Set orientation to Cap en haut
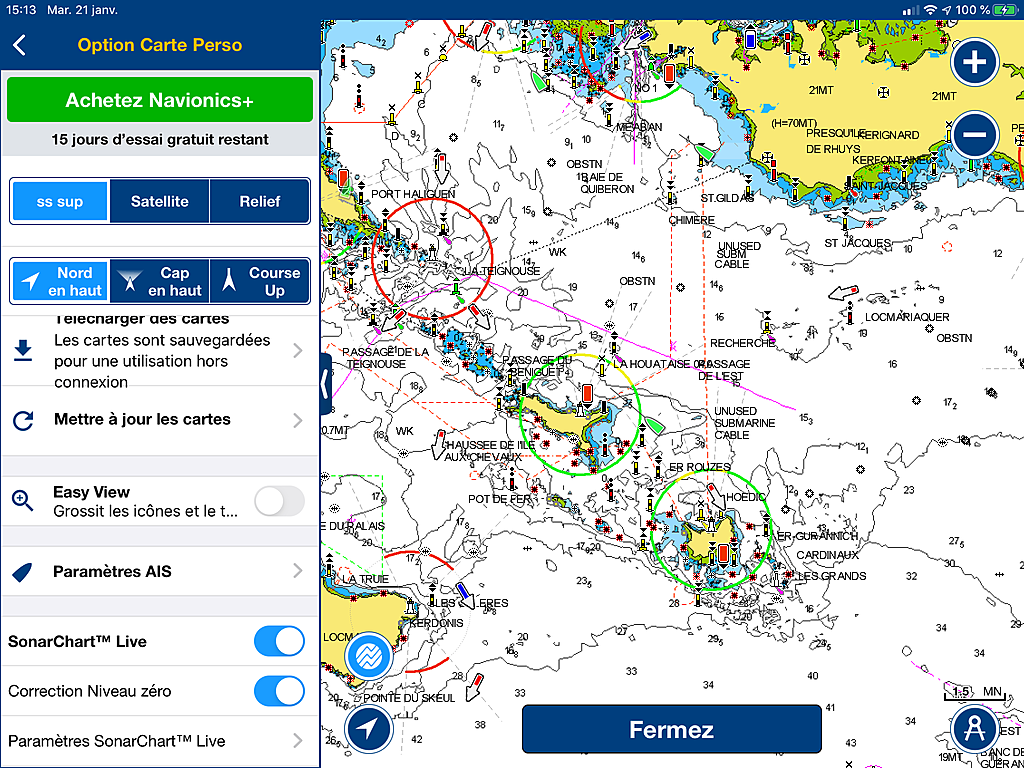Viewport: 1024px width, 768px height. click(159, 281)
